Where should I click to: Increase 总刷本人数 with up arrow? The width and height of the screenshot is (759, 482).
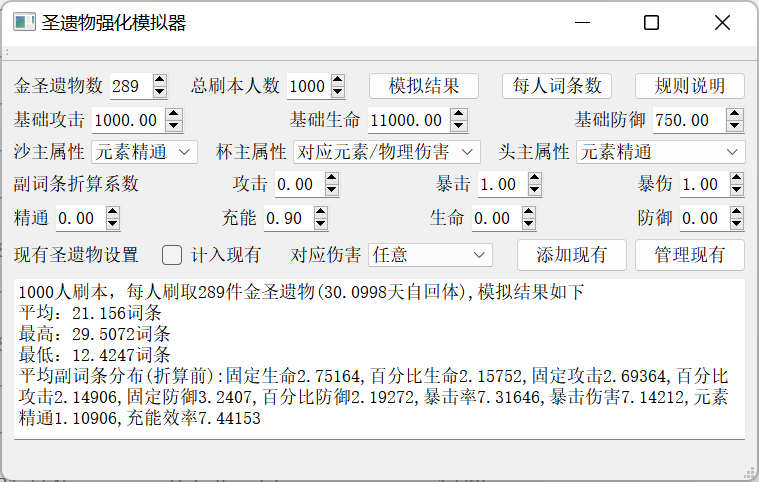[x=338, y=80]
